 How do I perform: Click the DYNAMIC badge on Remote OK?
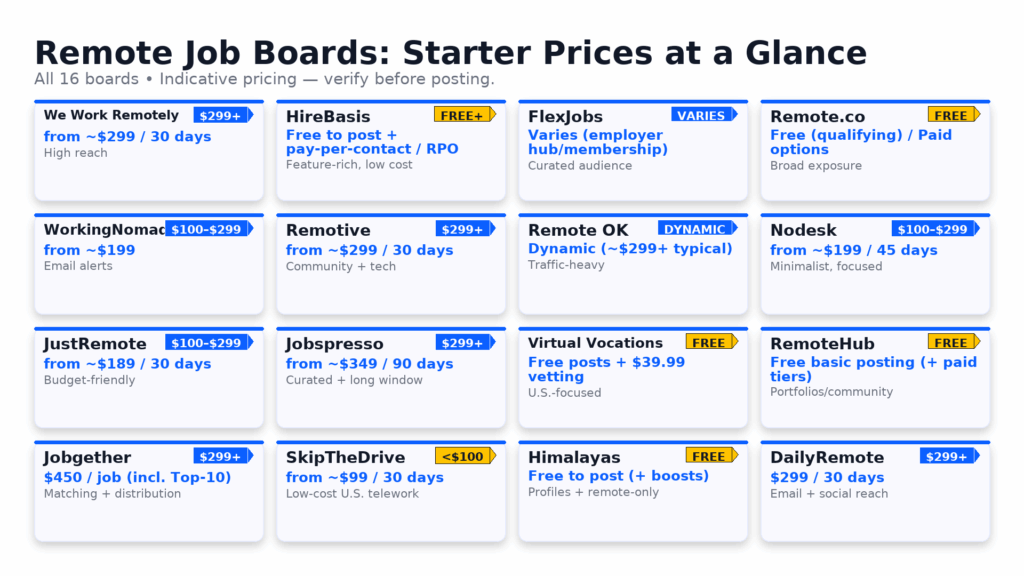696,229
